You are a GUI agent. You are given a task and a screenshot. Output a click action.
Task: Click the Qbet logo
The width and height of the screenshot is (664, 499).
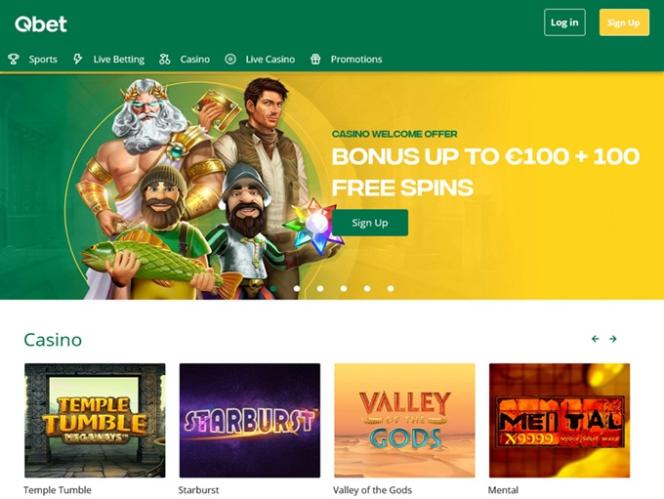[41, 24]
